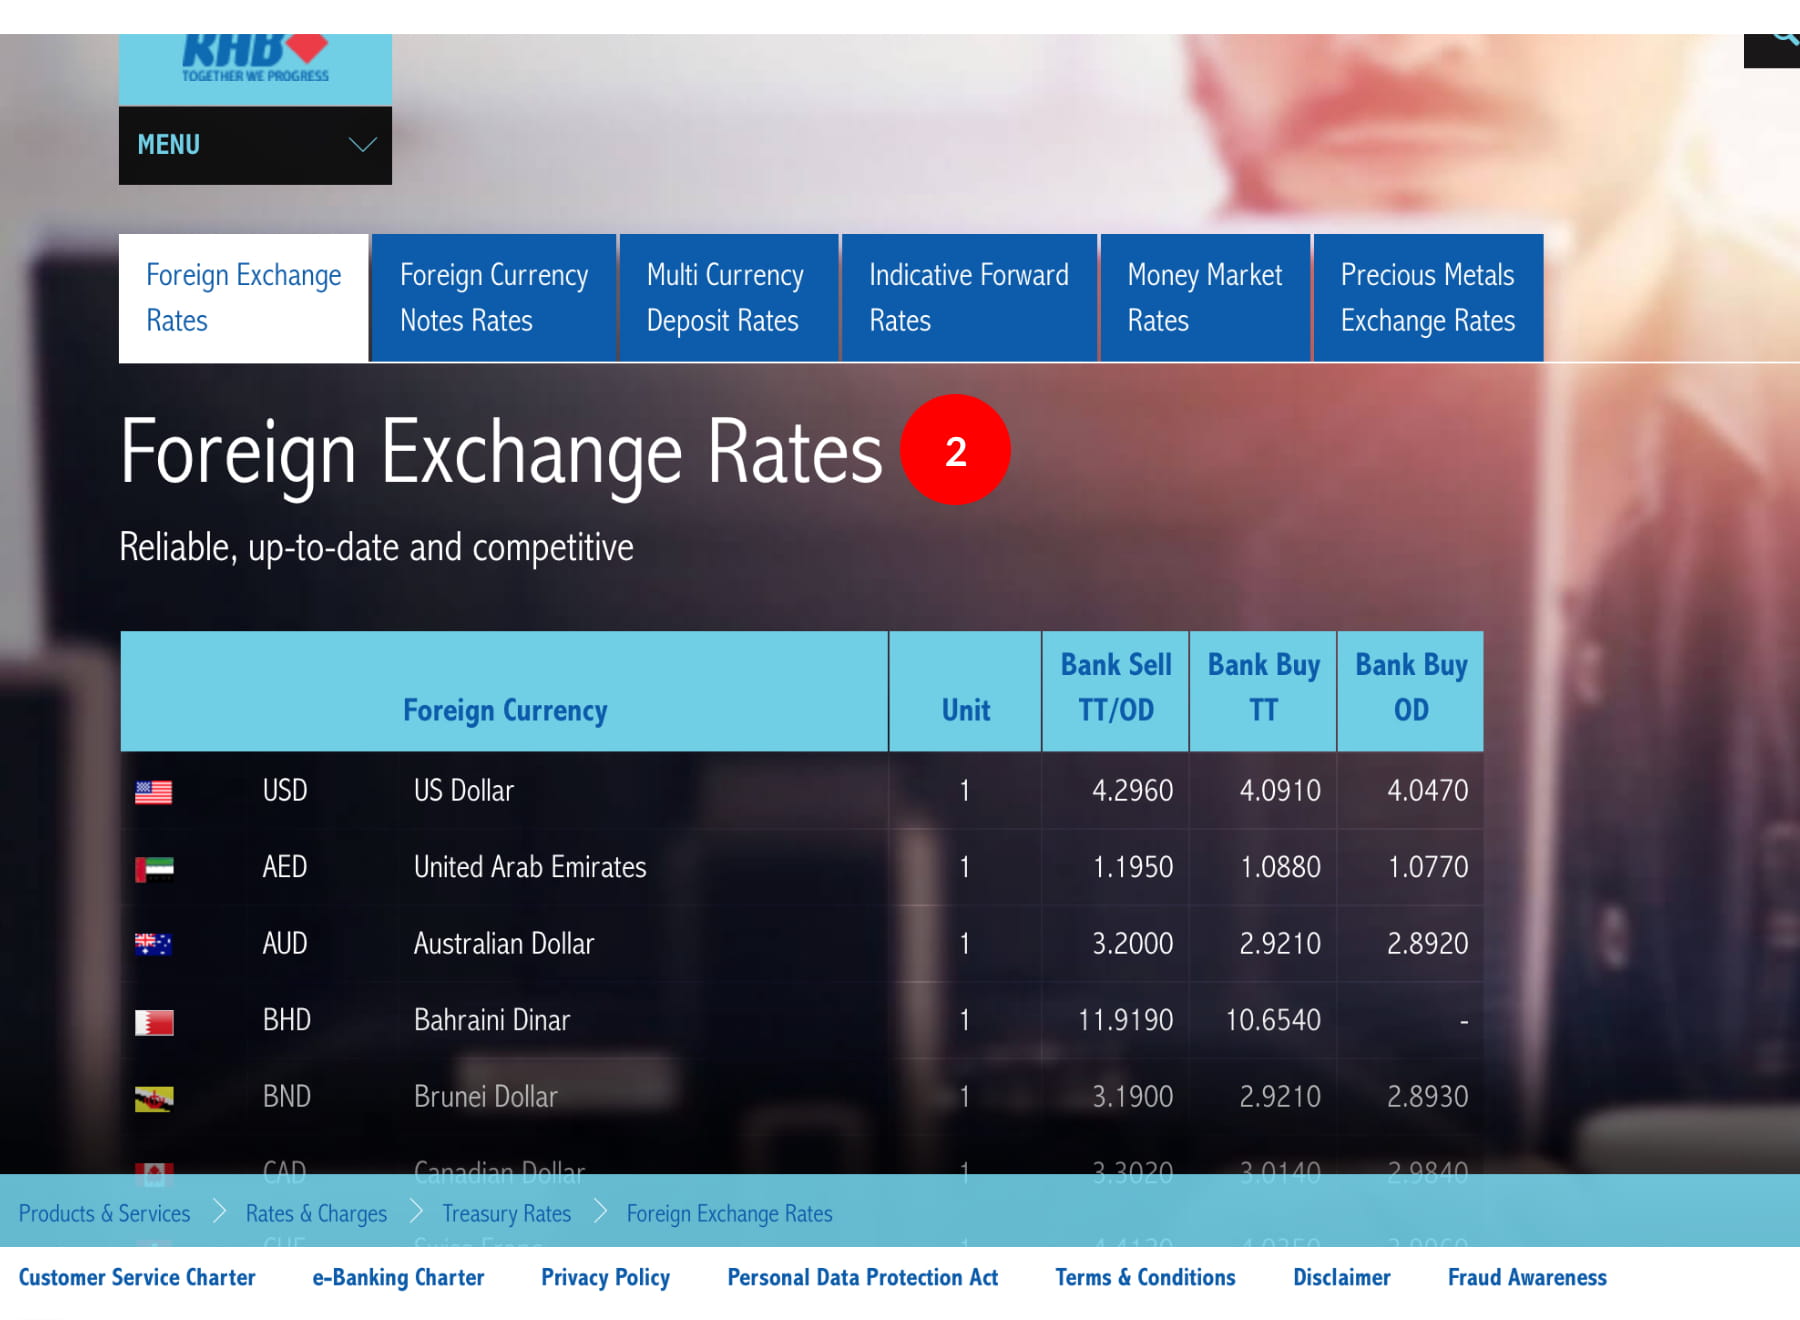This screenshot has height=1320, width=1800.
Task: Open Precious Metals Exchange Rates tab
Action: [1427, 298]
